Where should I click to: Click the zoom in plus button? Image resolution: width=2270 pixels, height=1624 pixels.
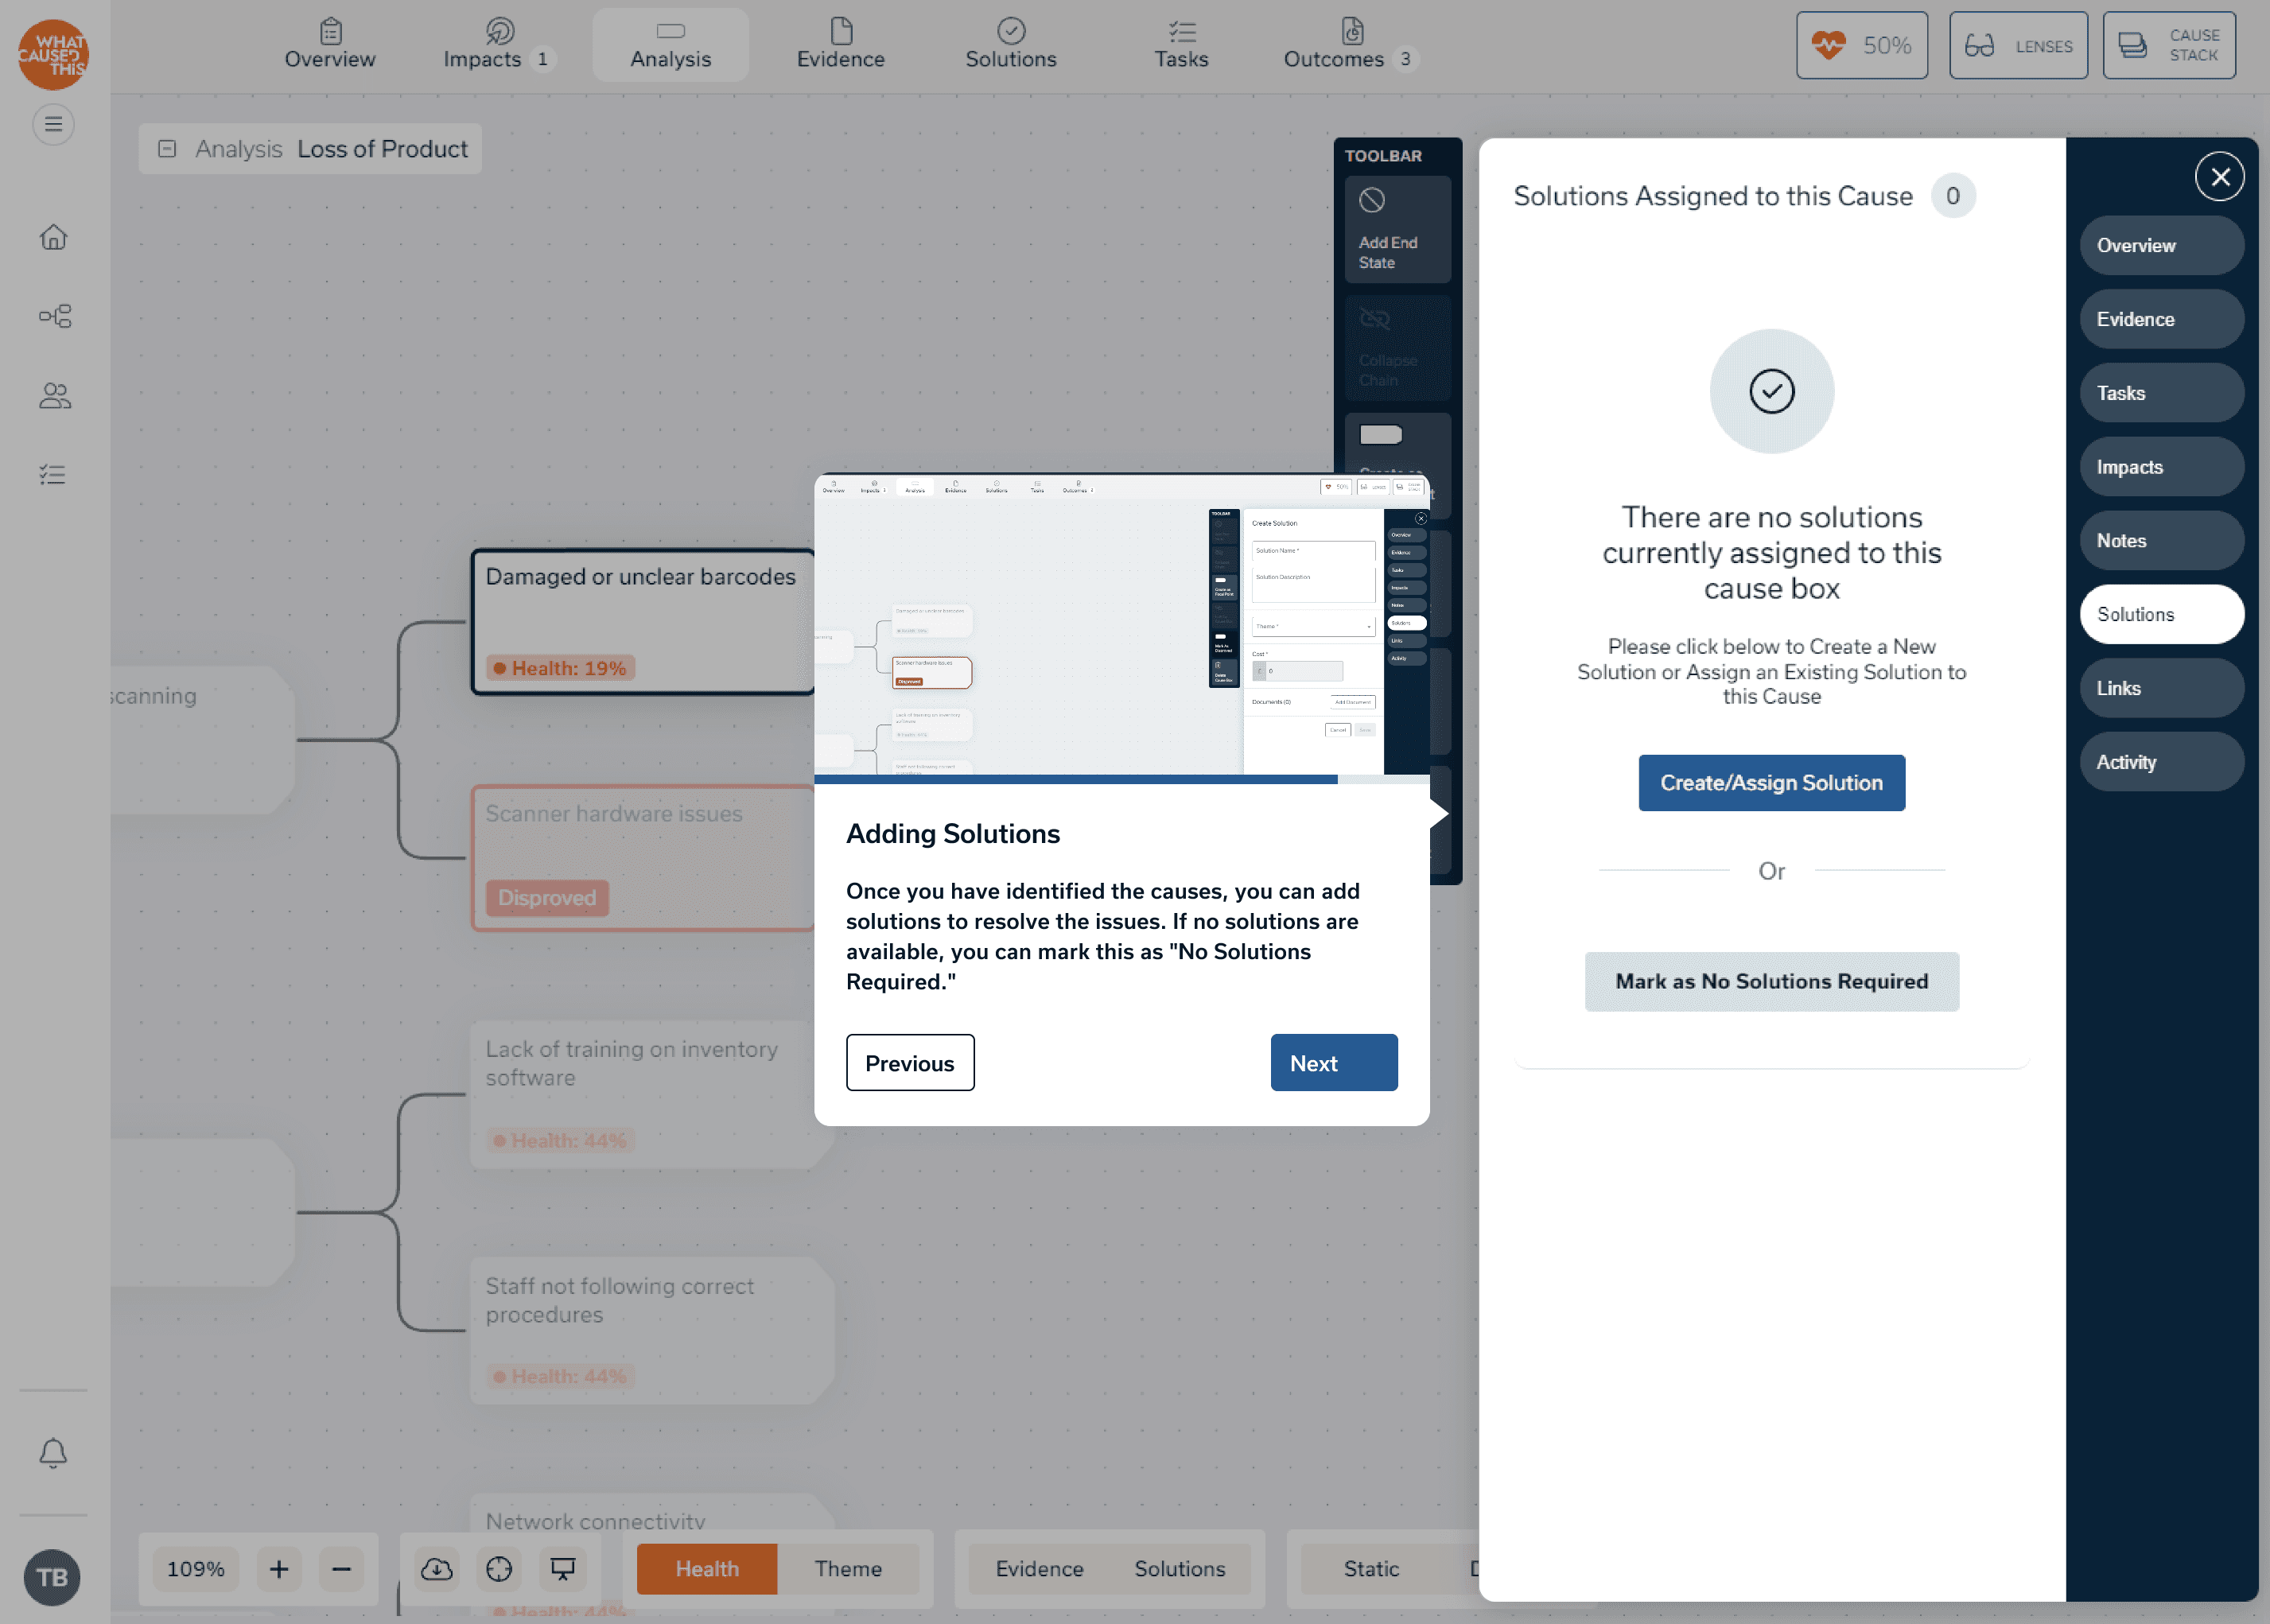tap(279, 1568)
